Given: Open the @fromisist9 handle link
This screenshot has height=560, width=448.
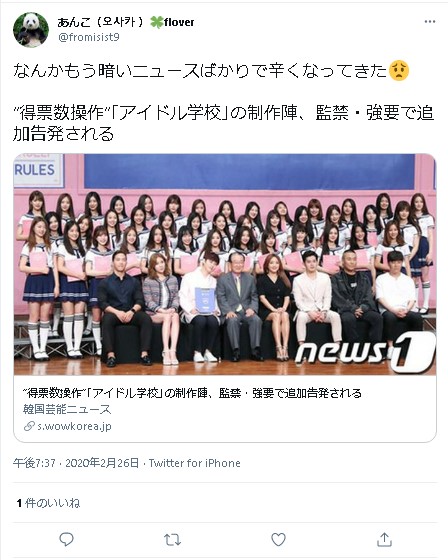Looking at the screenshot, I should 89,37.
